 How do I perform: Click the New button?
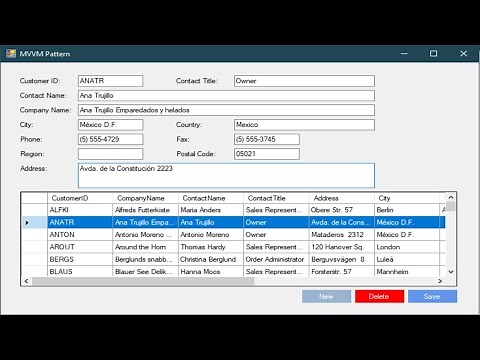click(x=326, y=296)
